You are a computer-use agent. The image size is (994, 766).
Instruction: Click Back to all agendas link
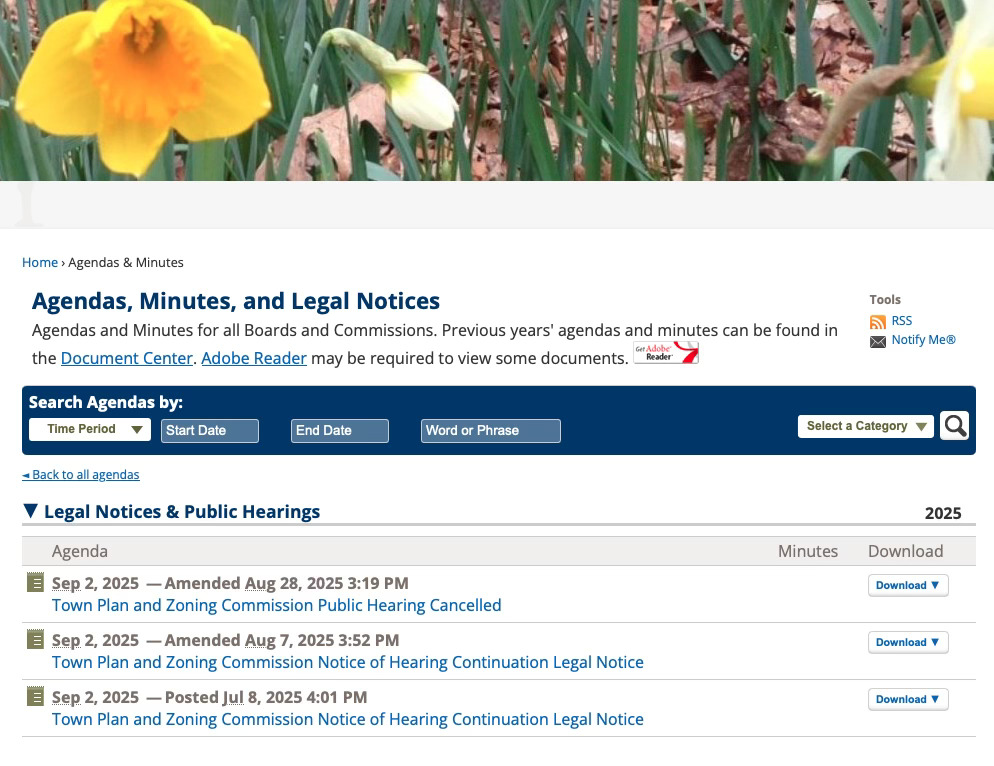point(81,475)
